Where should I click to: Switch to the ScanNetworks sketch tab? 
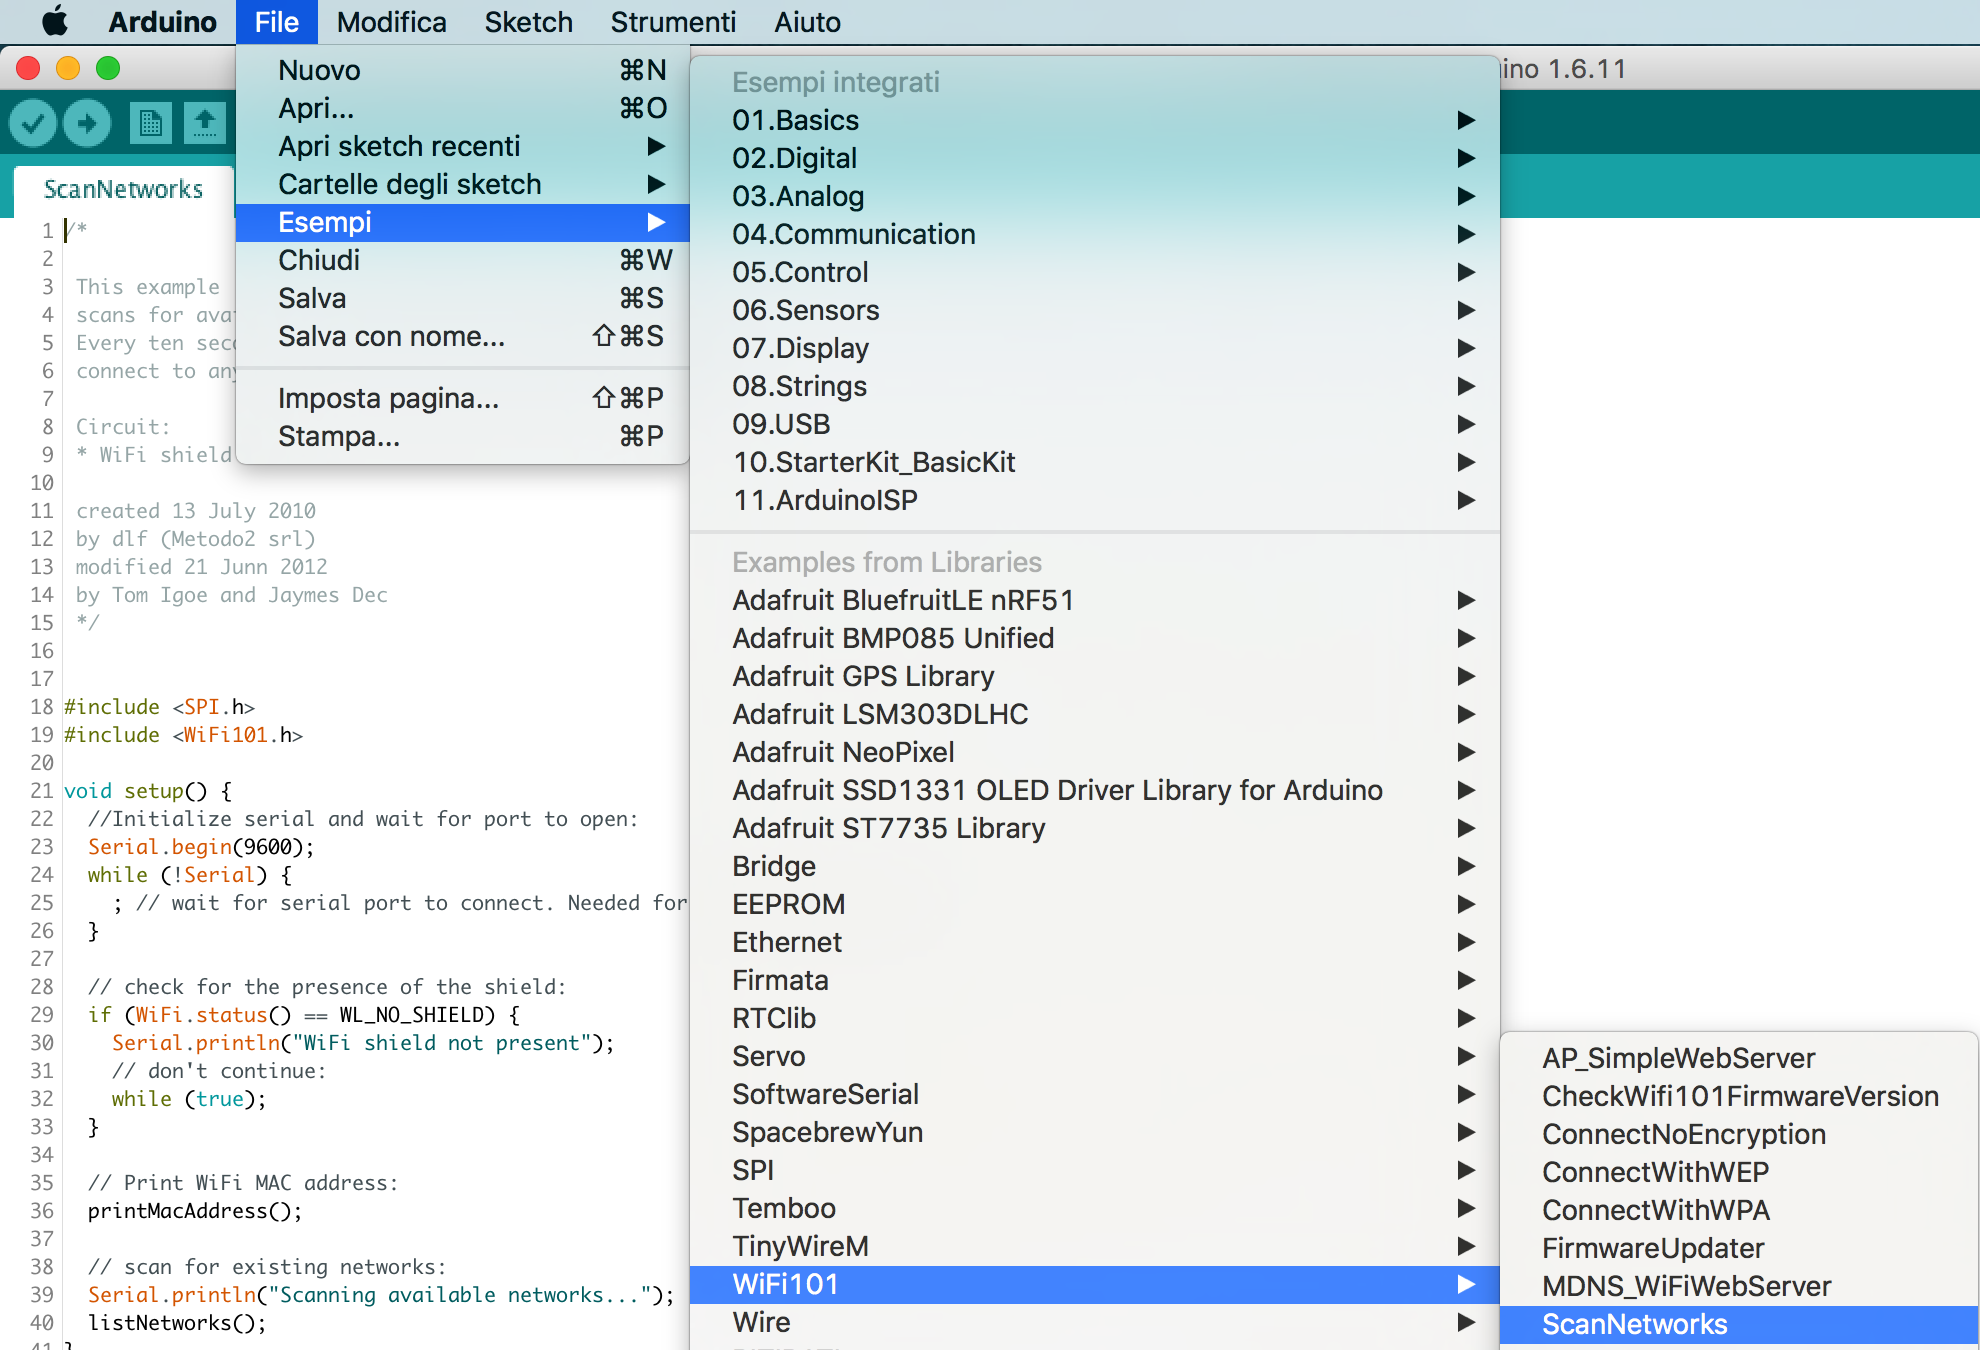click(123, 189)
